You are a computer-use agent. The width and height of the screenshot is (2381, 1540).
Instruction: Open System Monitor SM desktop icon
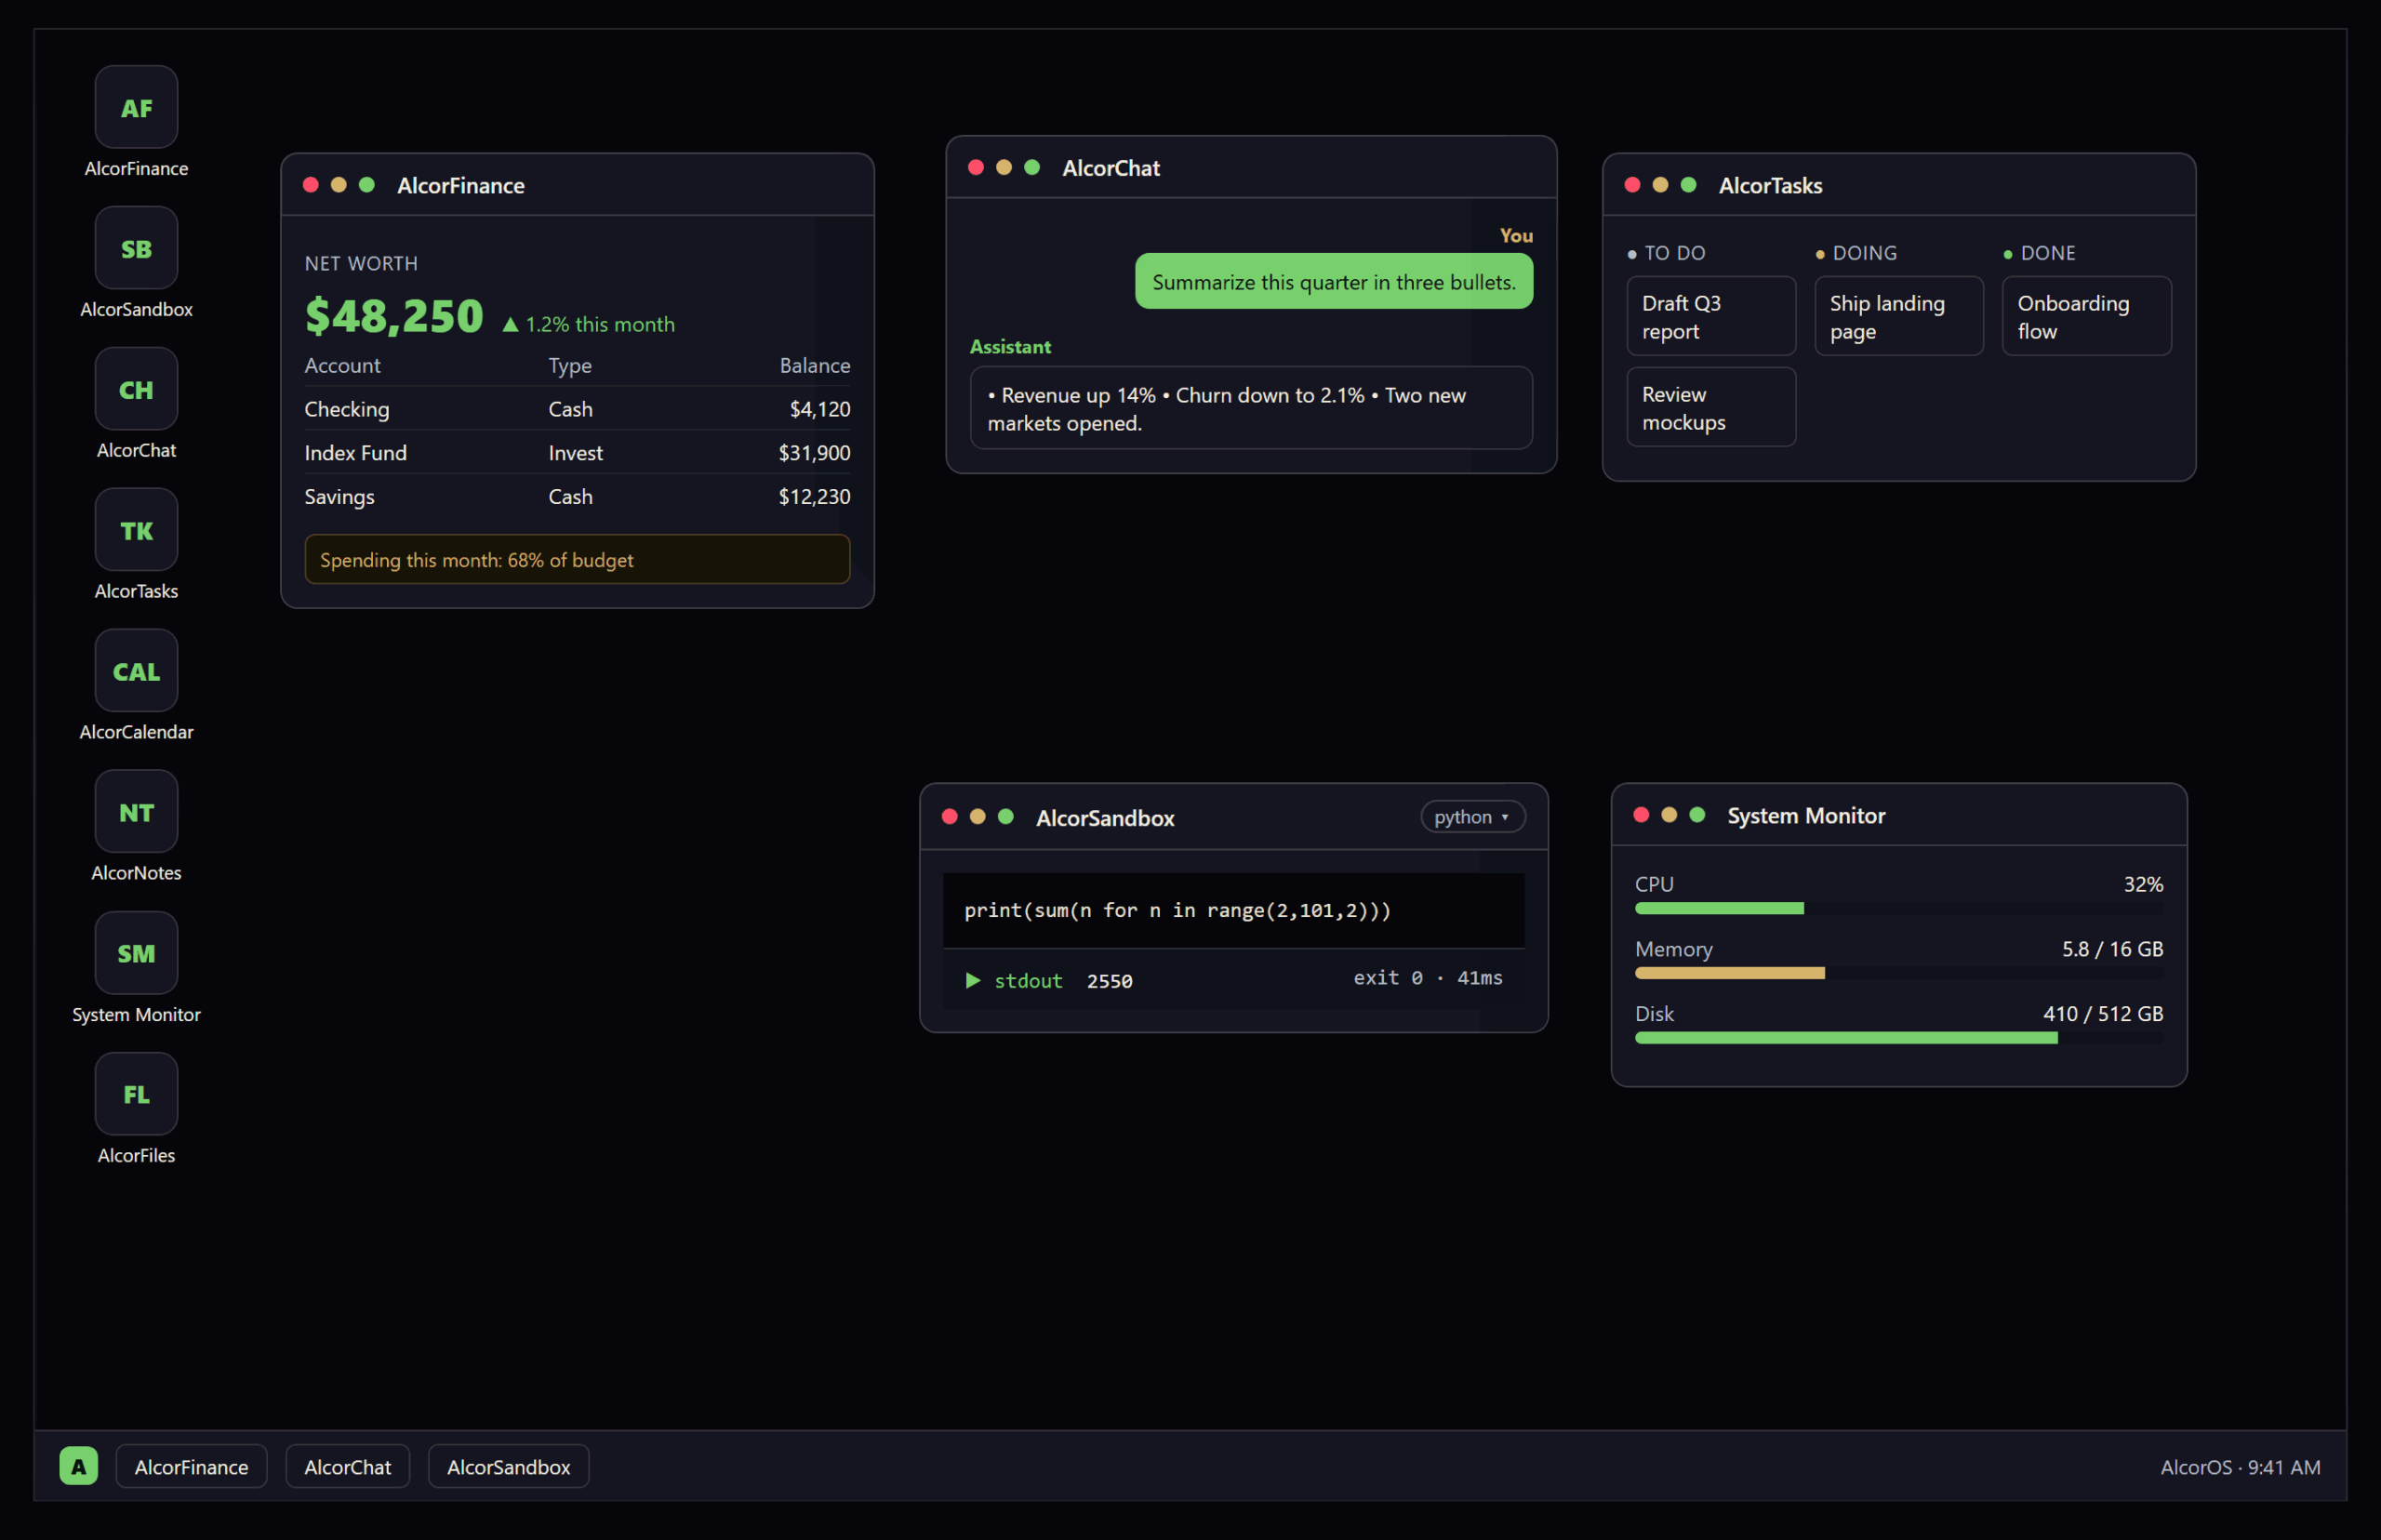tap(136, 953)
